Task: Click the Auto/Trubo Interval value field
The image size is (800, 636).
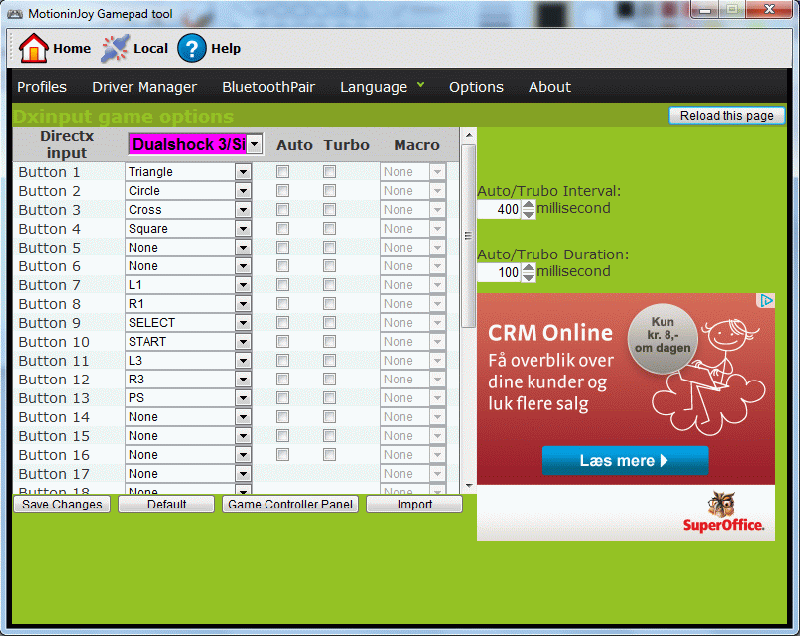Action: [499, 209]
